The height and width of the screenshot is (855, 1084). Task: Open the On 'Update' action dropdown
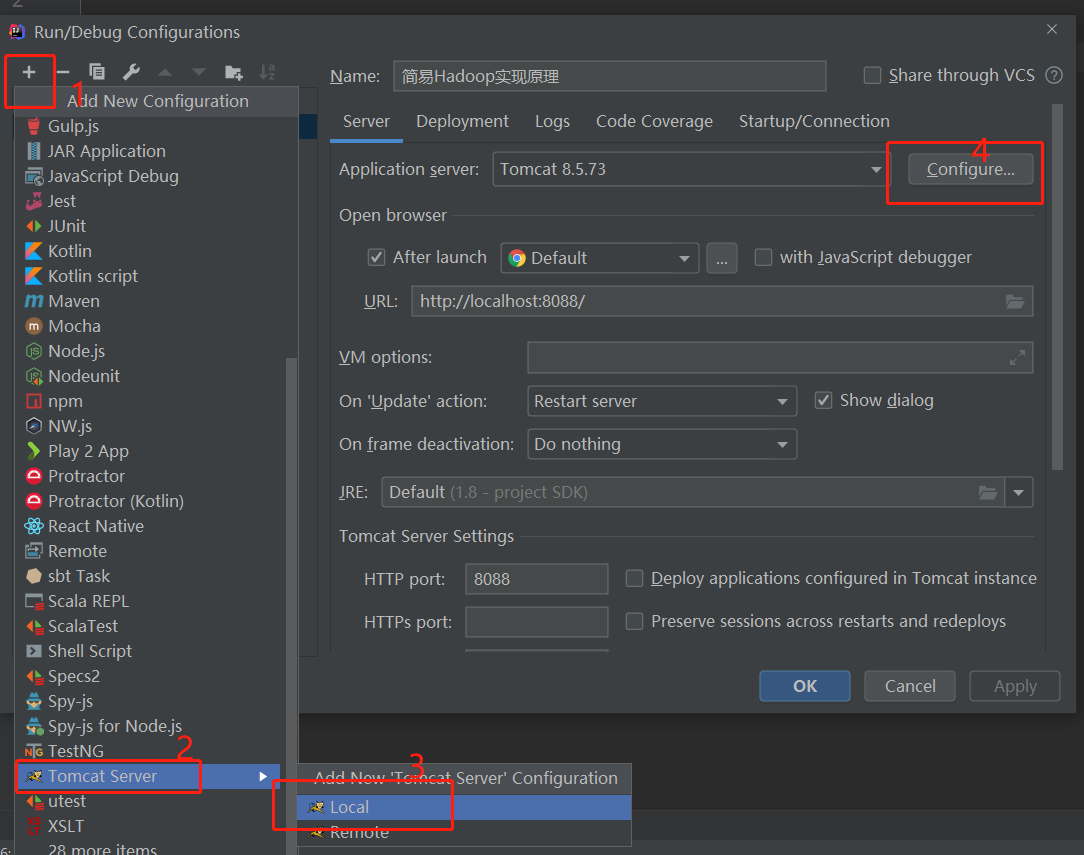point(662,401)
